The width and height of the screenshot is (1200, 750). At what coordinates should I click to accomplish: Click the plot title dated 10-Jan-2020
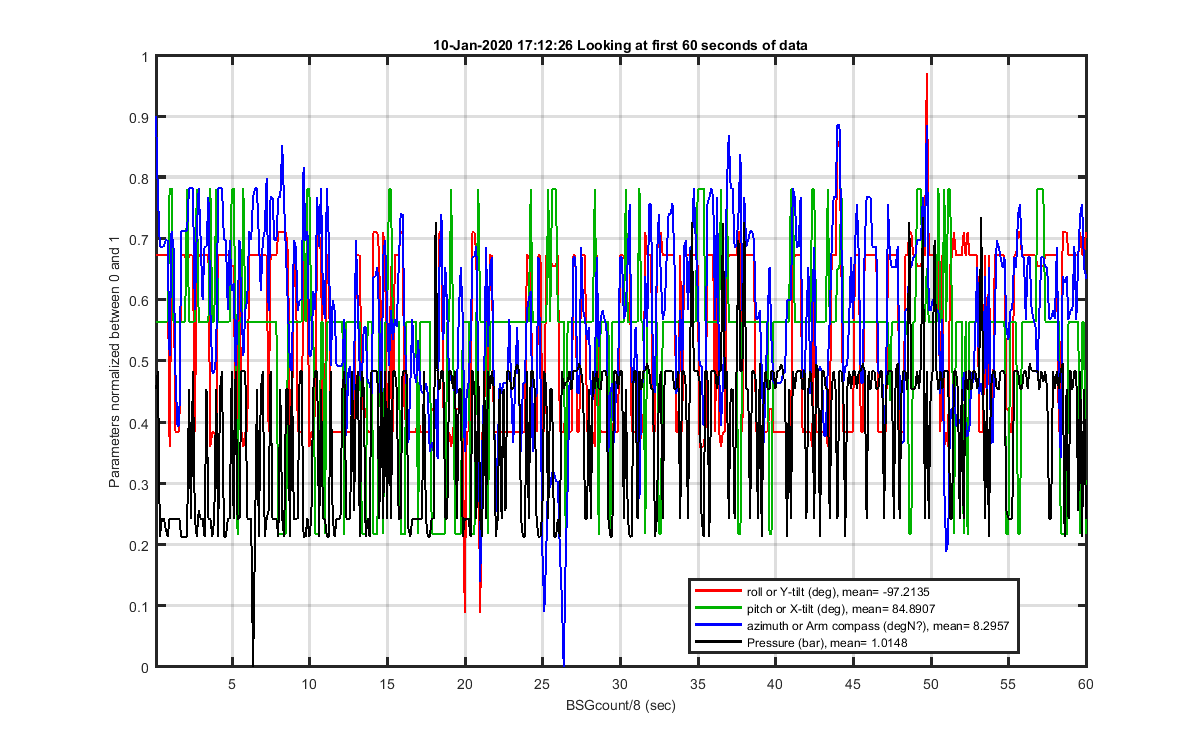pyautogui.click(x=620, y=45)
